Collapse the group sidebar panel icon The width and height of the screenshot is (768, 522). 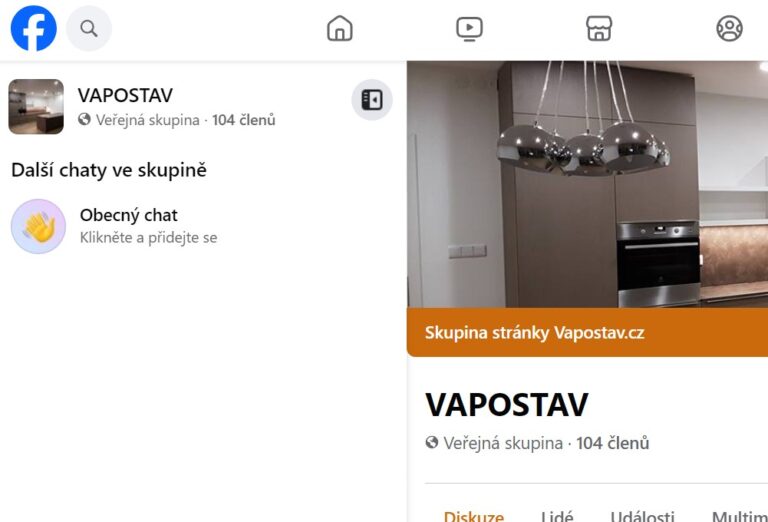click(x=372, y=100)
